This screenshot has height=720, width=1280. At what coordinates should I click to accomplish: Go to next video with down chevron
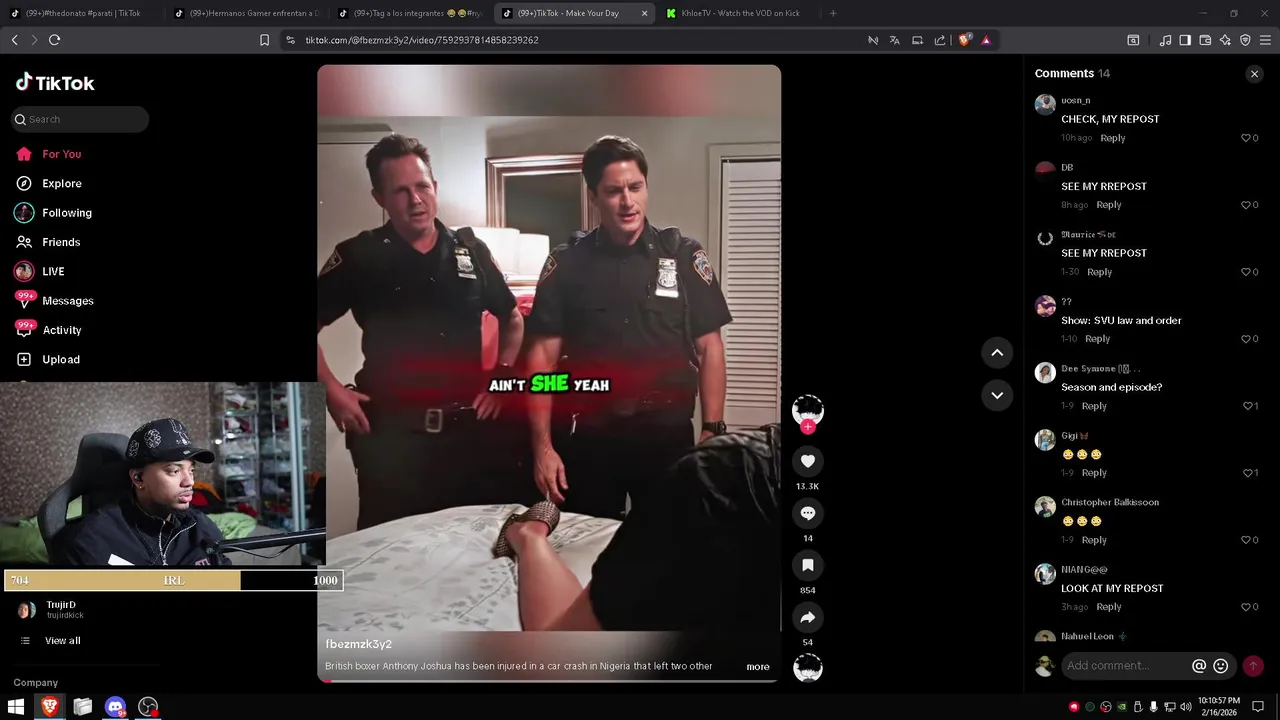tap(997, 395)
